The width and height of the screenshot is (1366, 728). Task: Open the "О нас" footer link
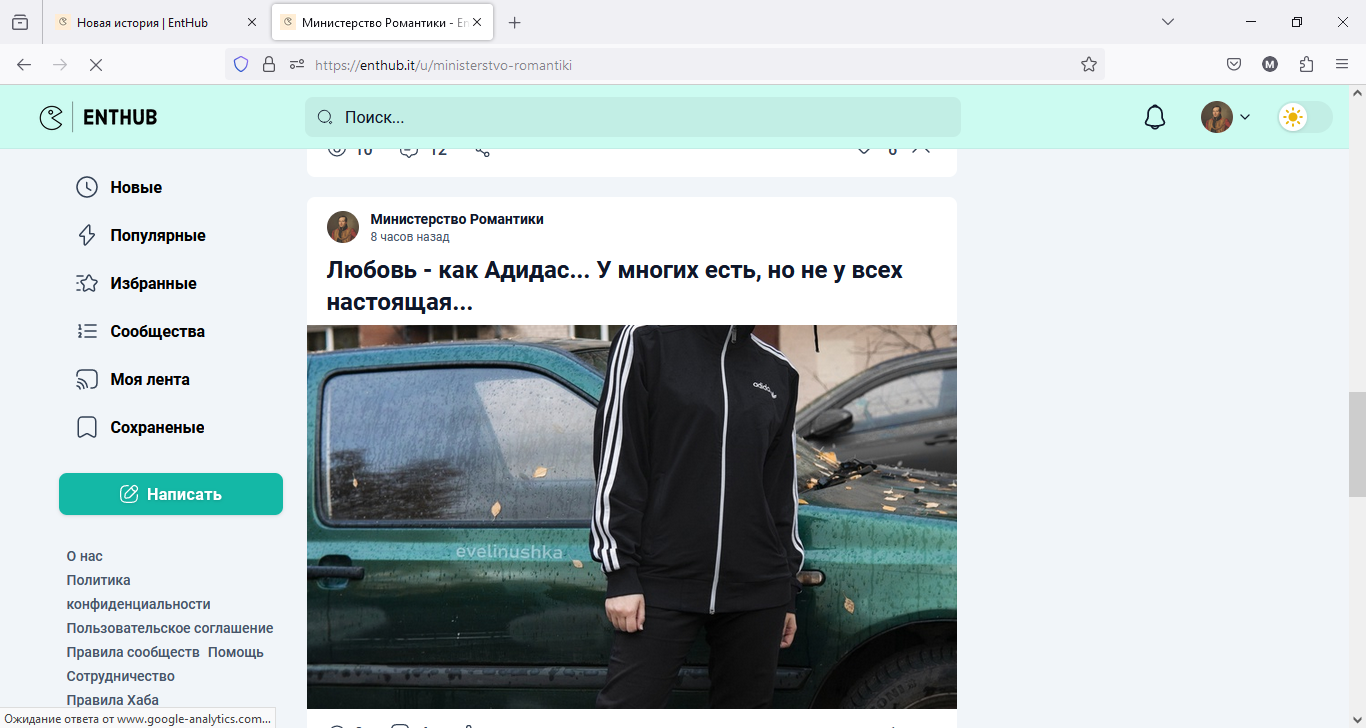tap(85, 556)
